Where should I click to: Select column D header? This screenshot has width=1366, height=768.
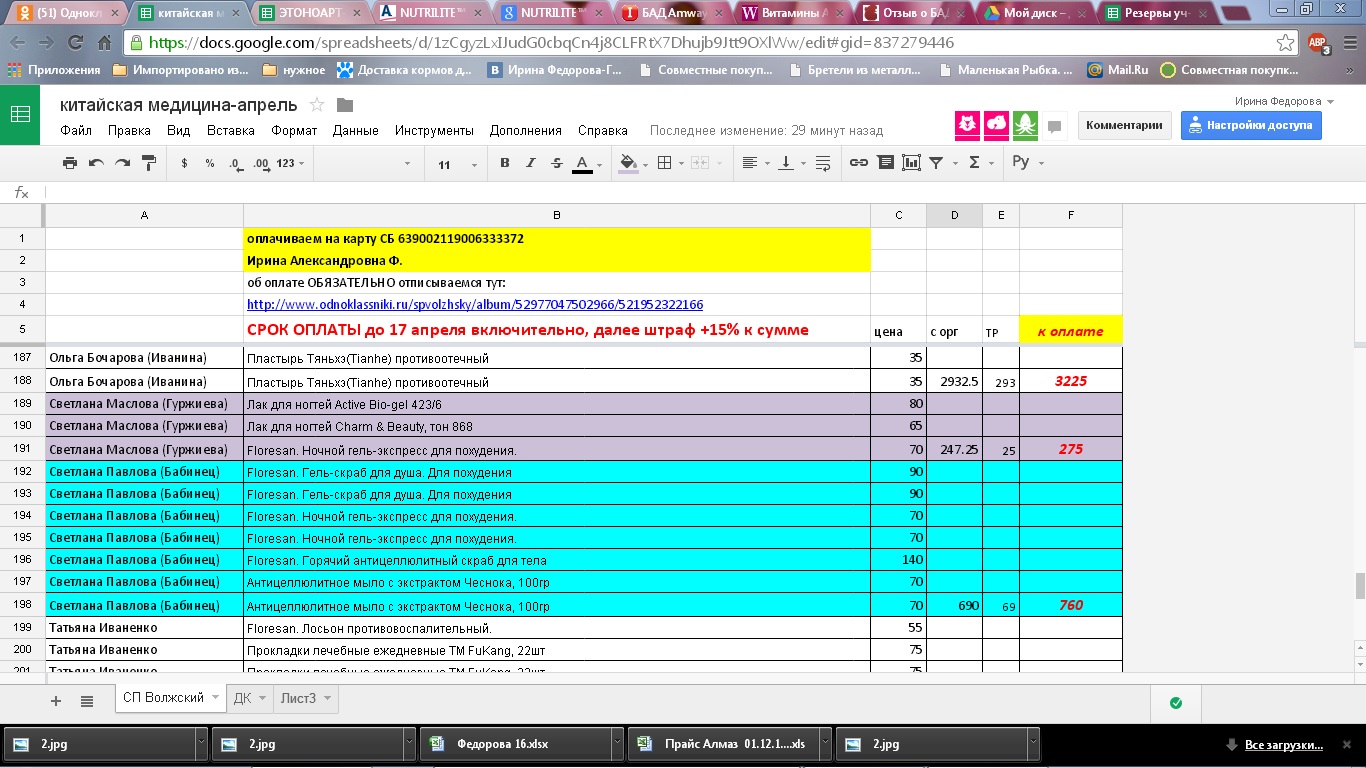tap(955, 215)
